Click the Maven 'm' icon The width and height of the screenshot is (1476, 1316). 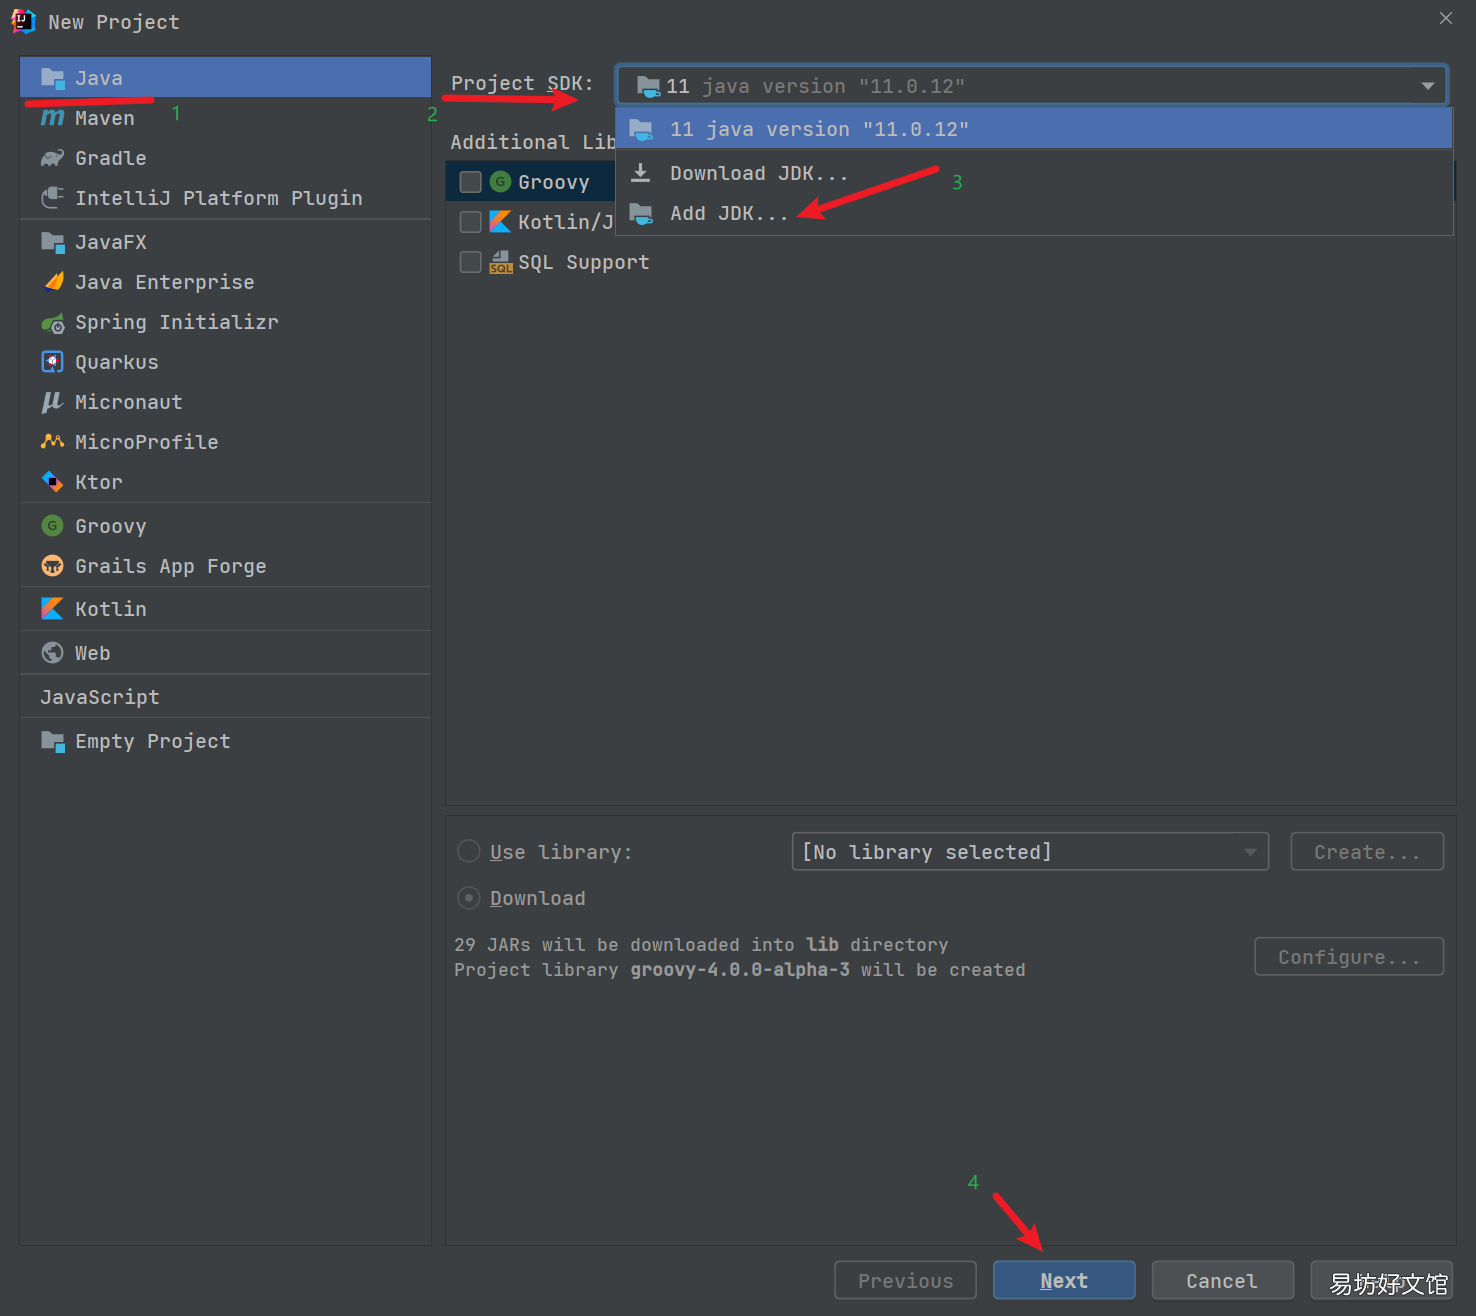click(x=52, y=118)
